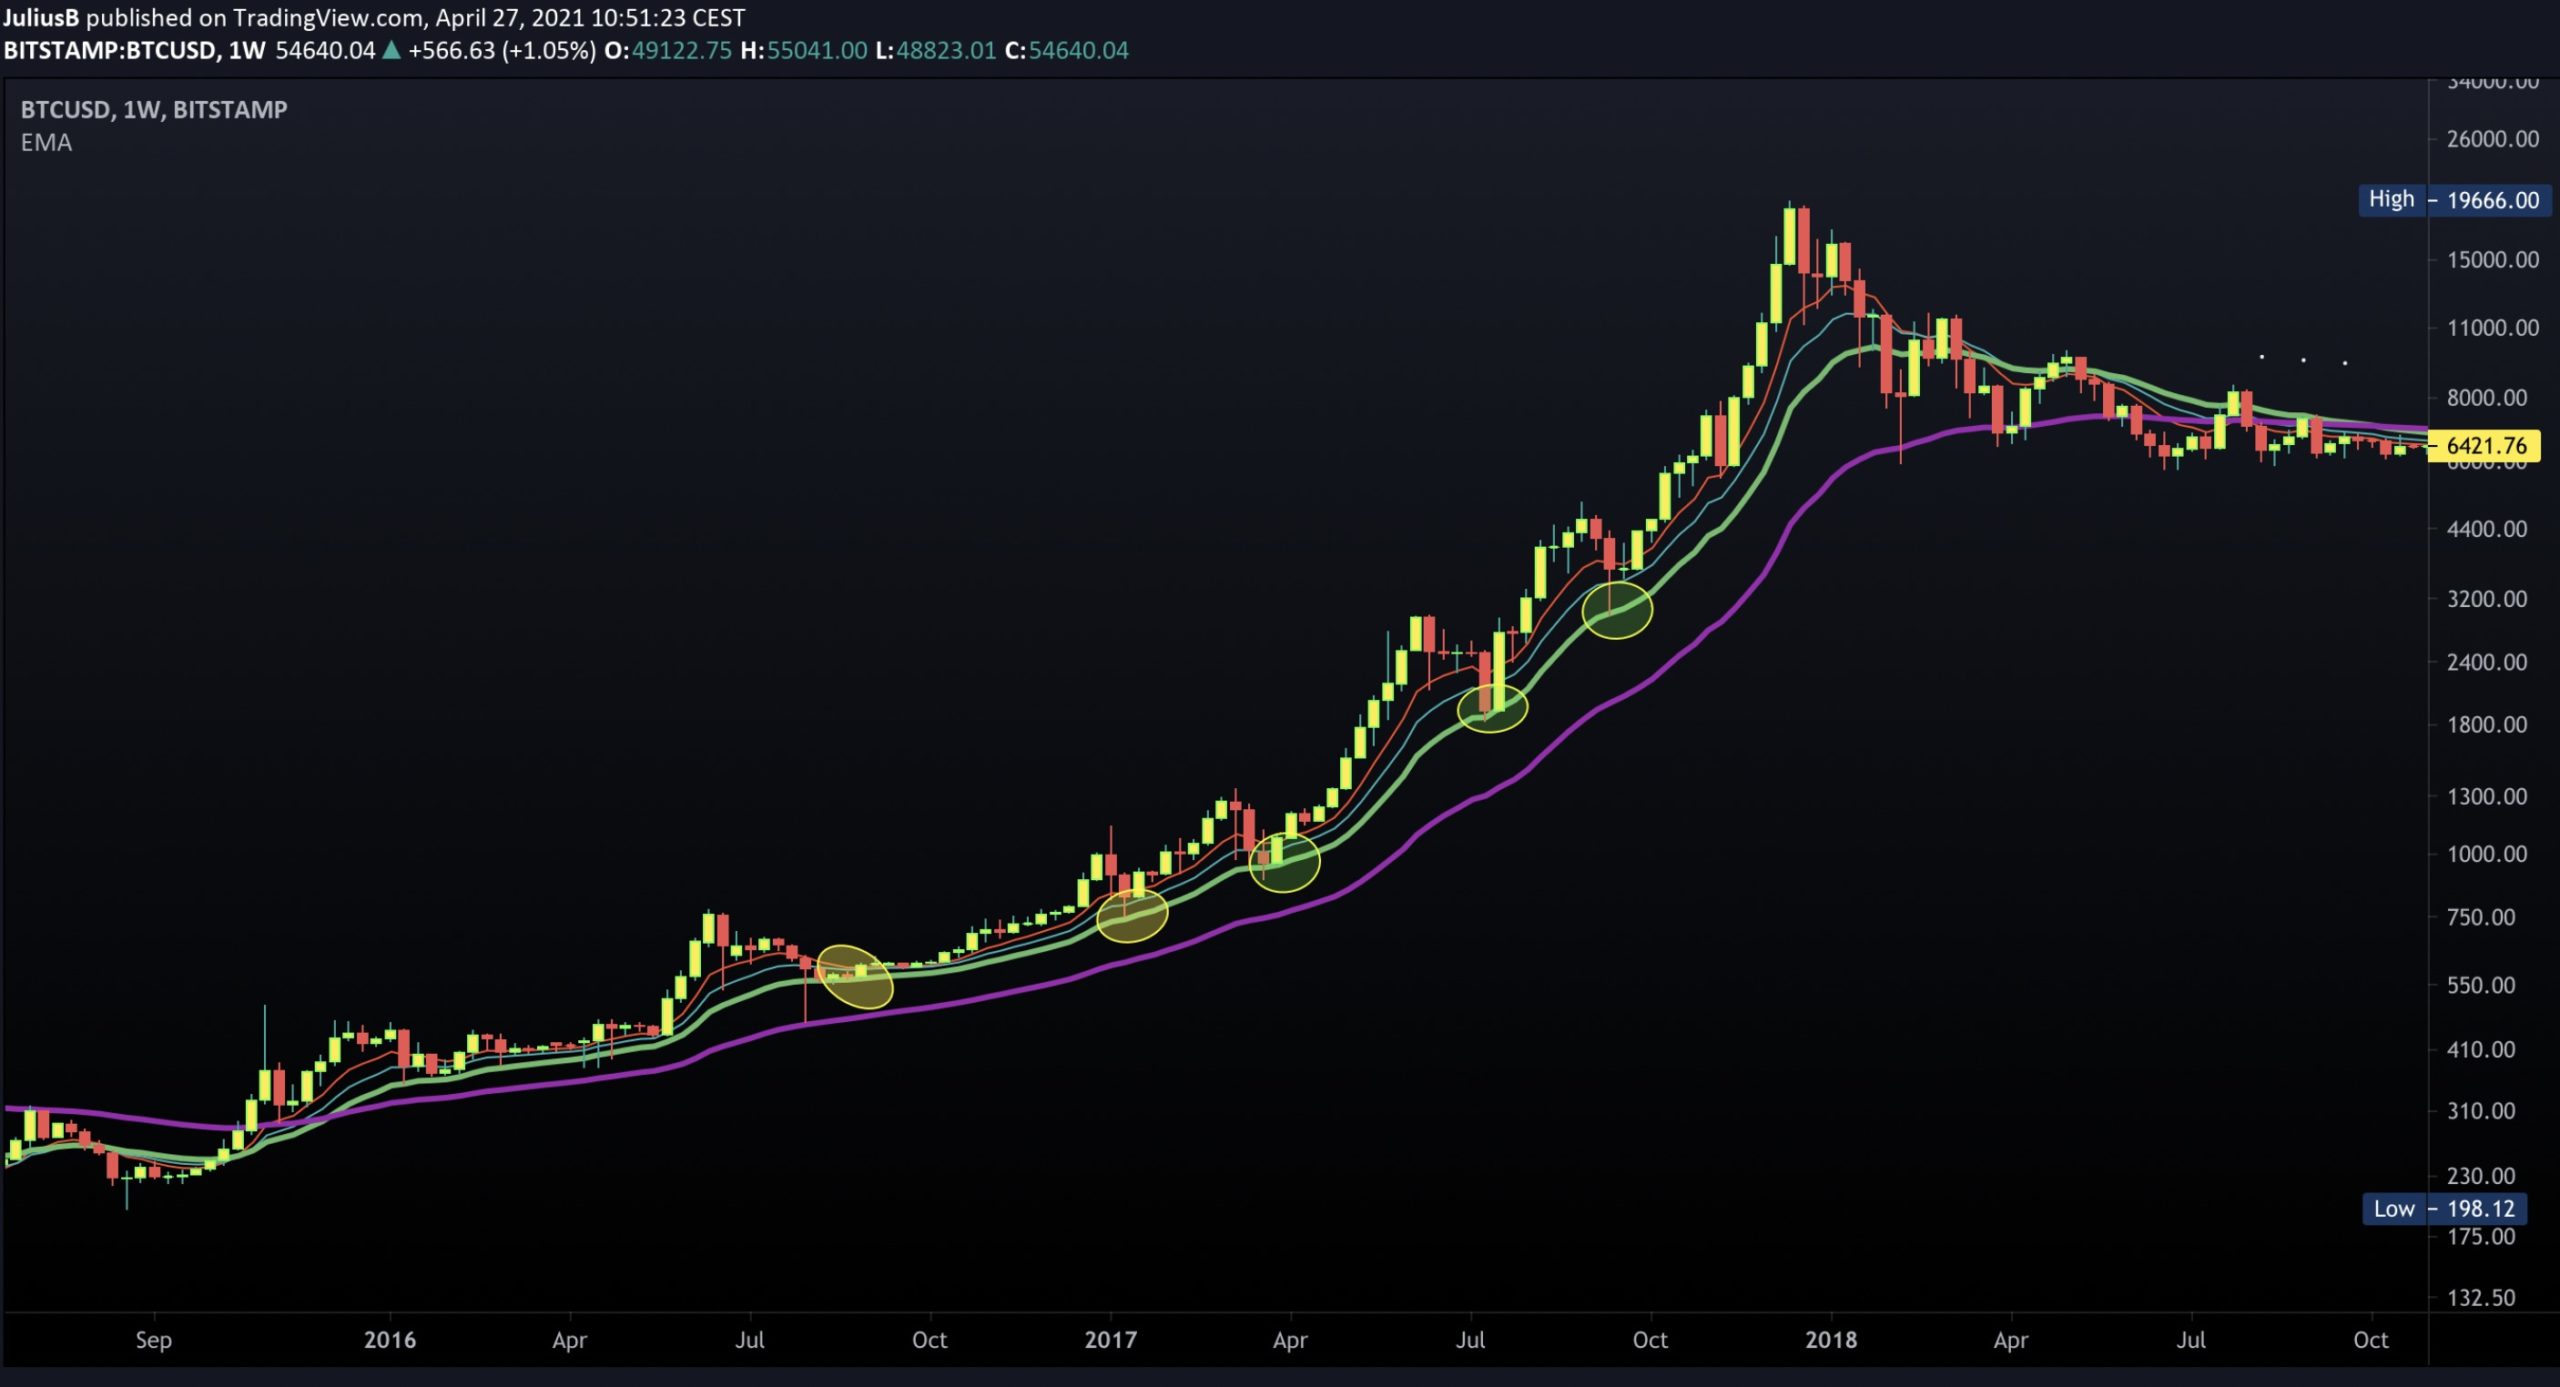Click the 2016 label on the time axis

389,1340
